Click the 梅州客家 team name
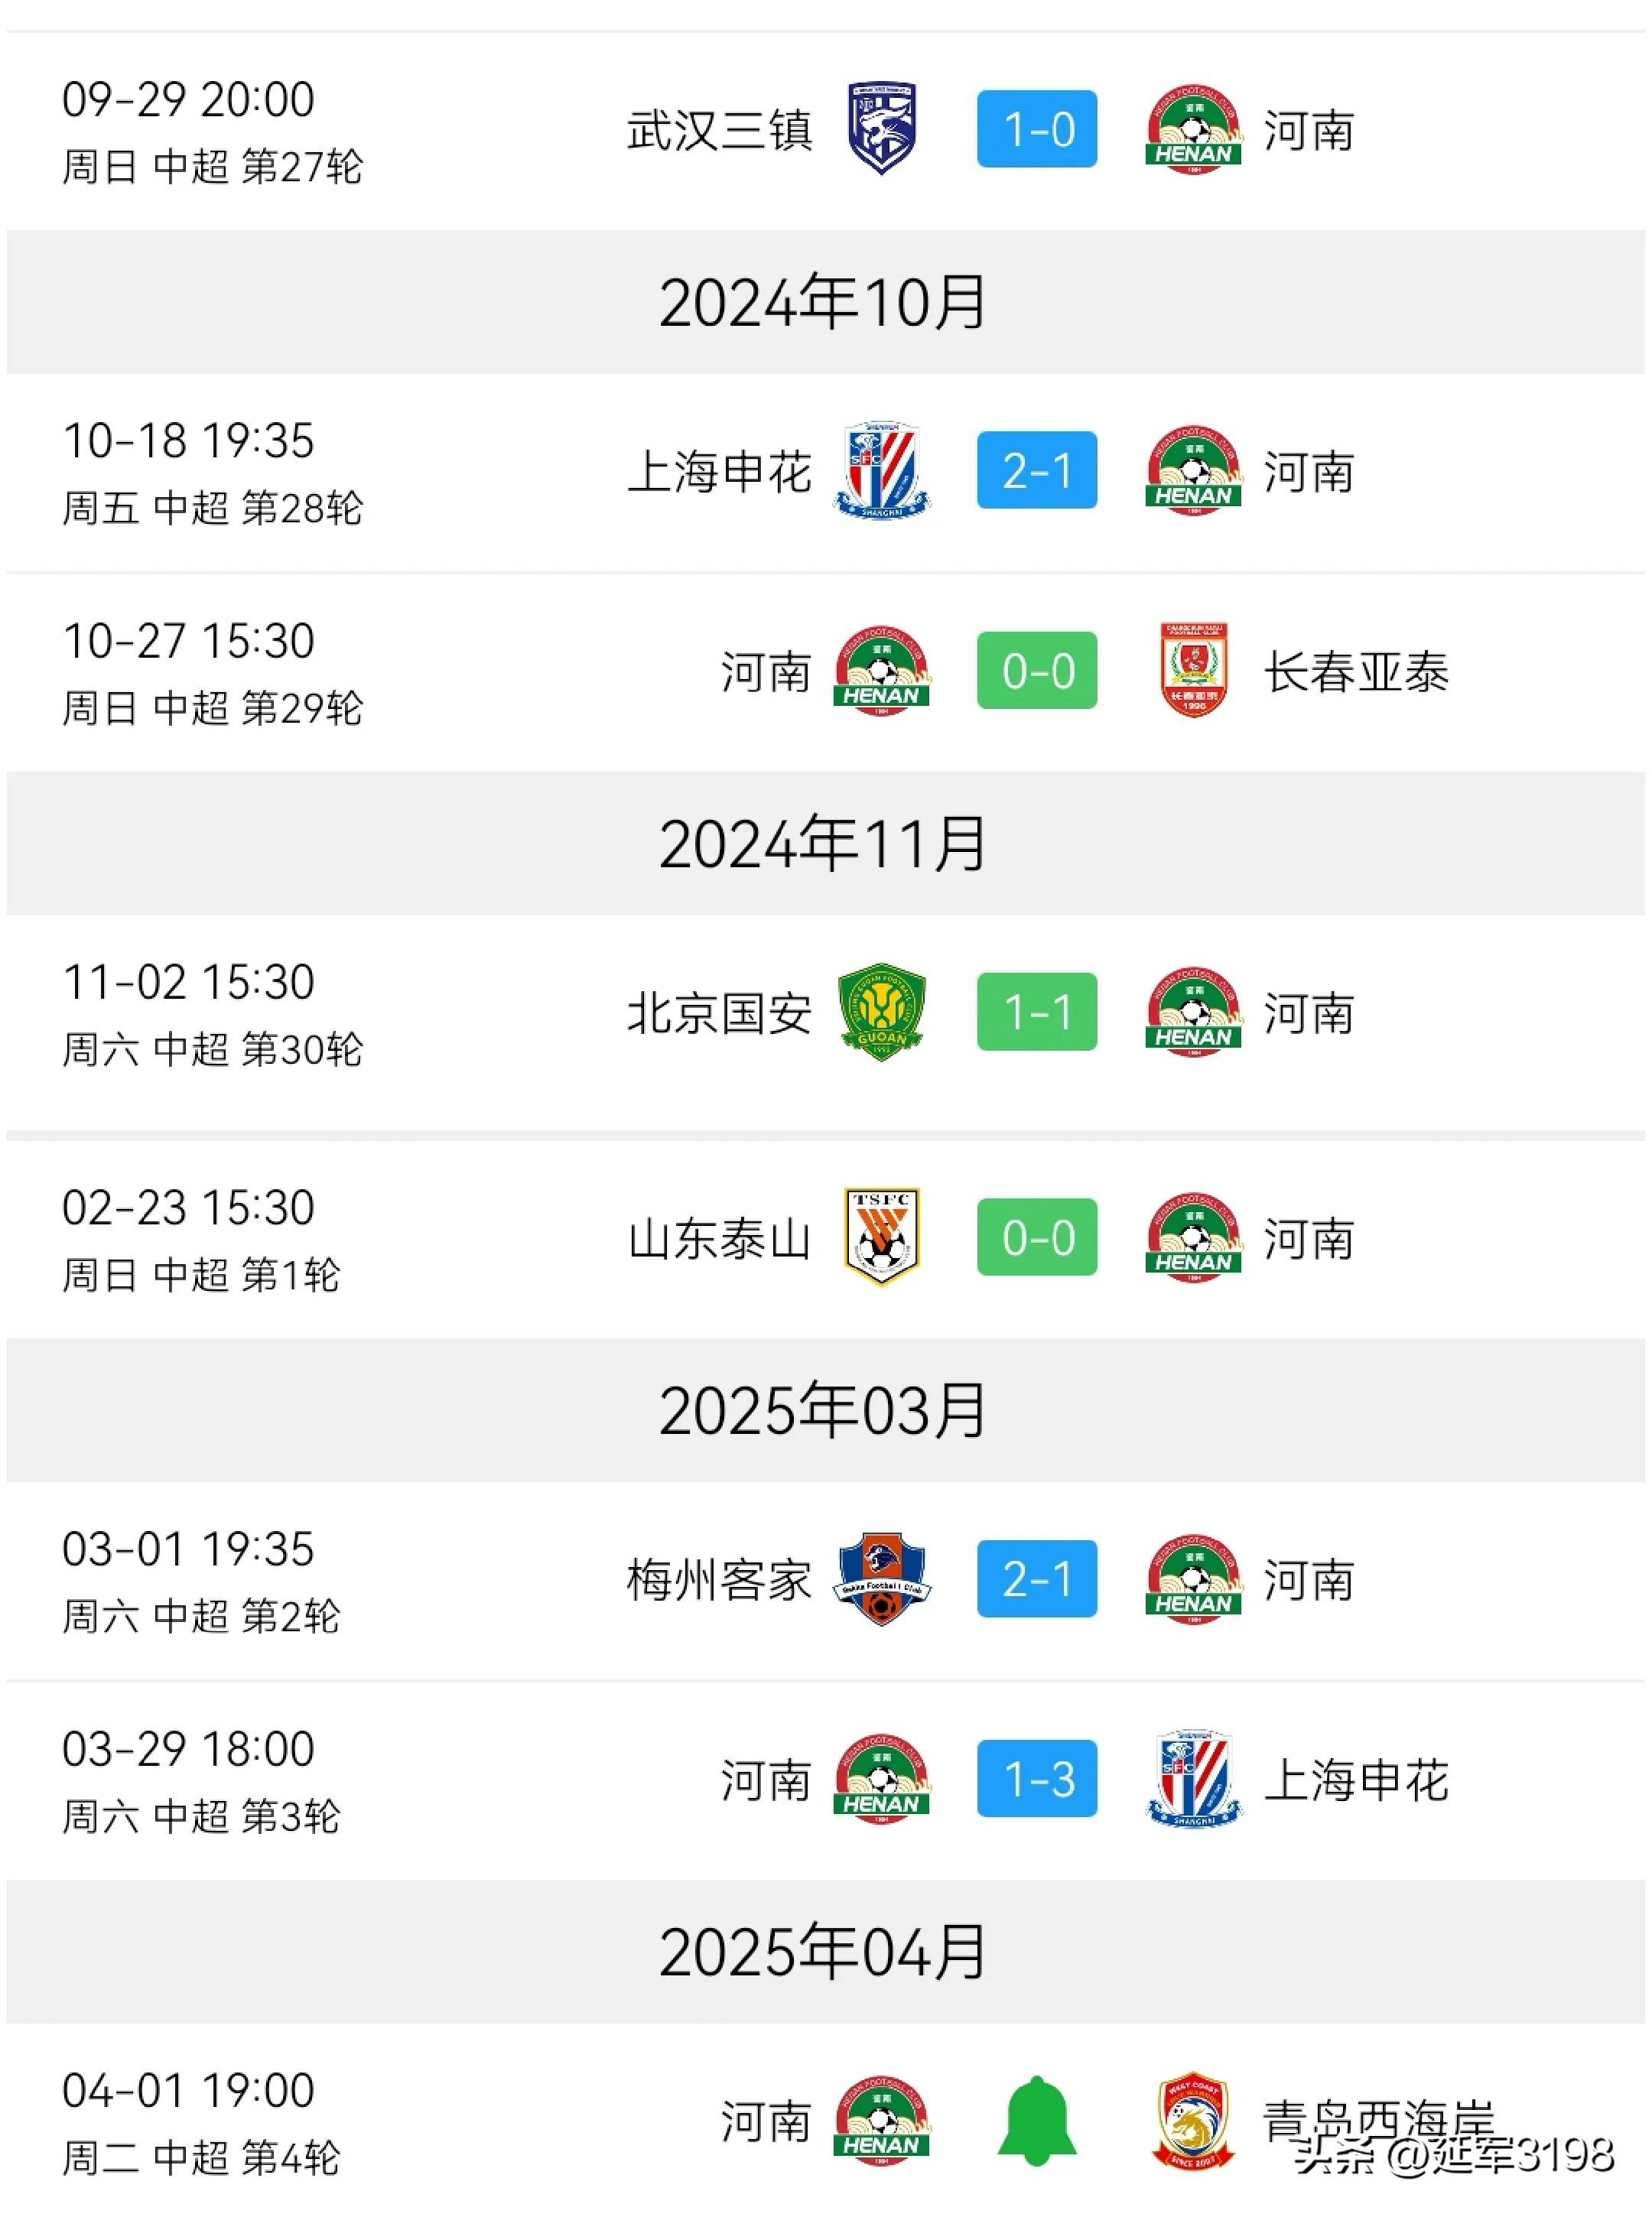Screen dimensions: 1652x2214 [x=718, y=1581]
